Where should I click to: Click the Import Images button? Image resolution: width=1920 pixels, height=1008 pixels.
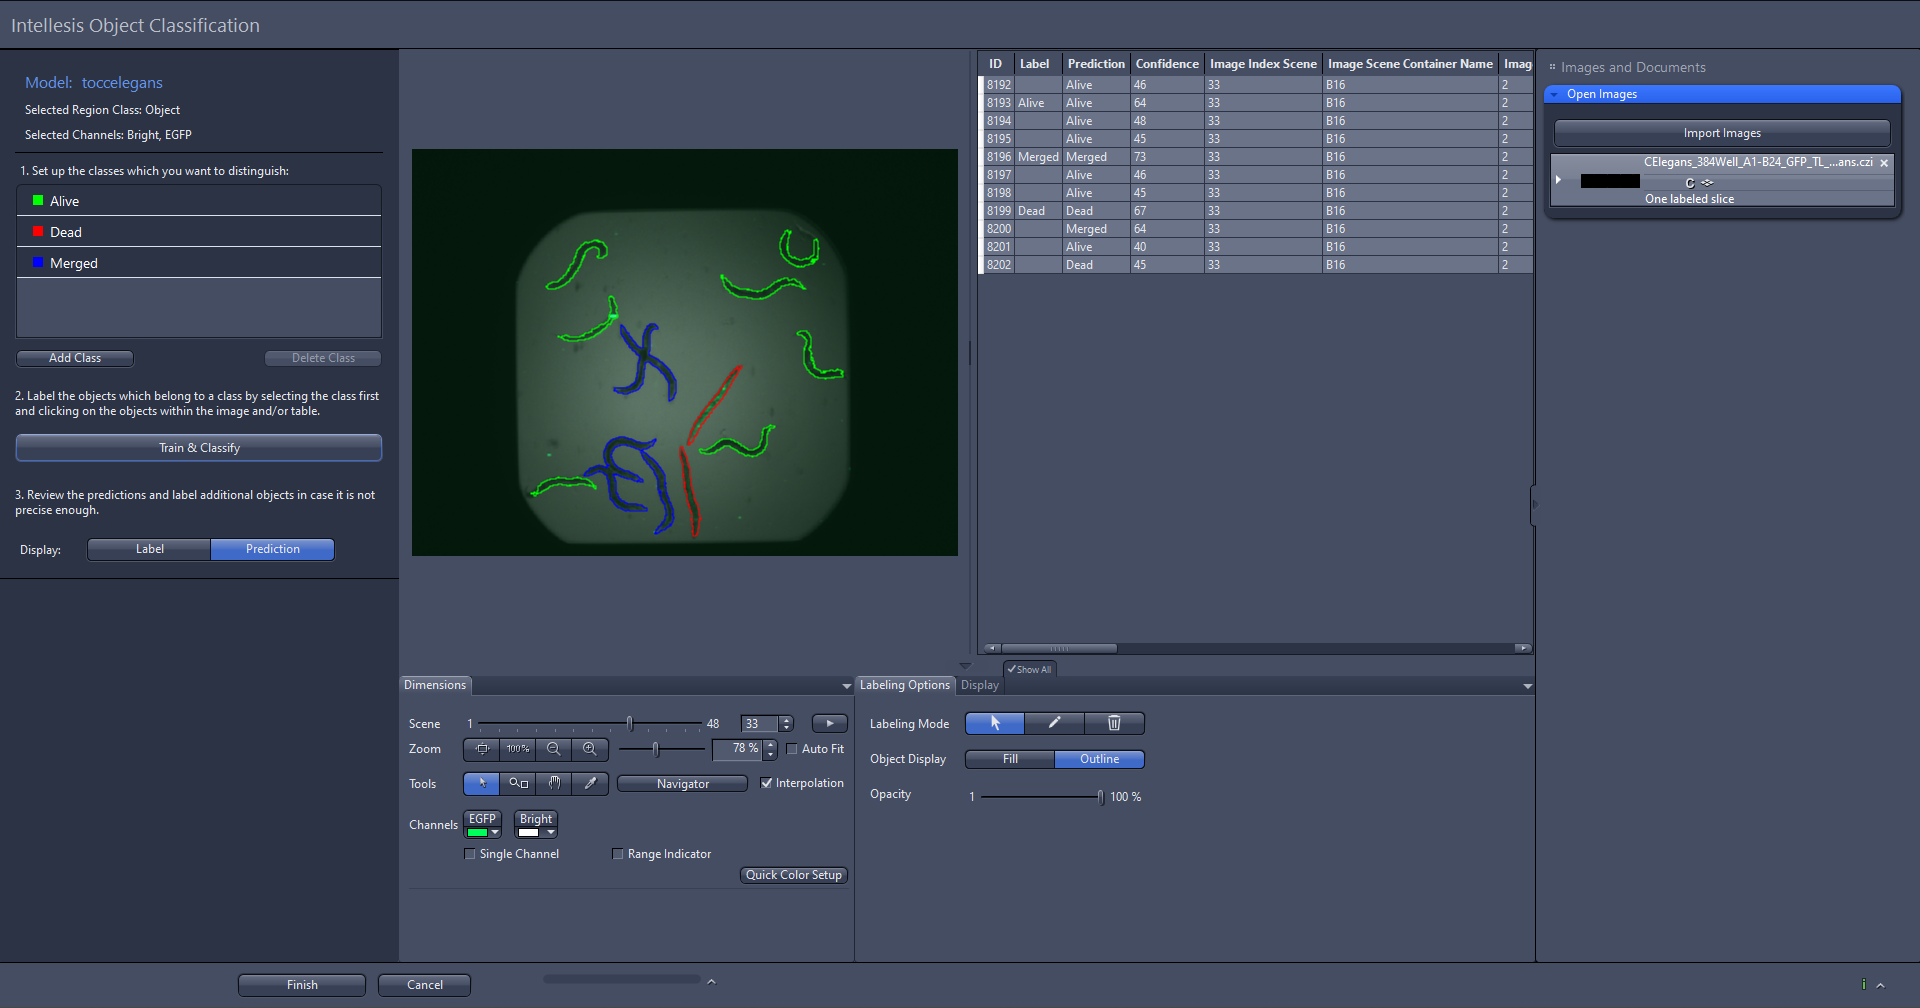[x=1721, y=133]
